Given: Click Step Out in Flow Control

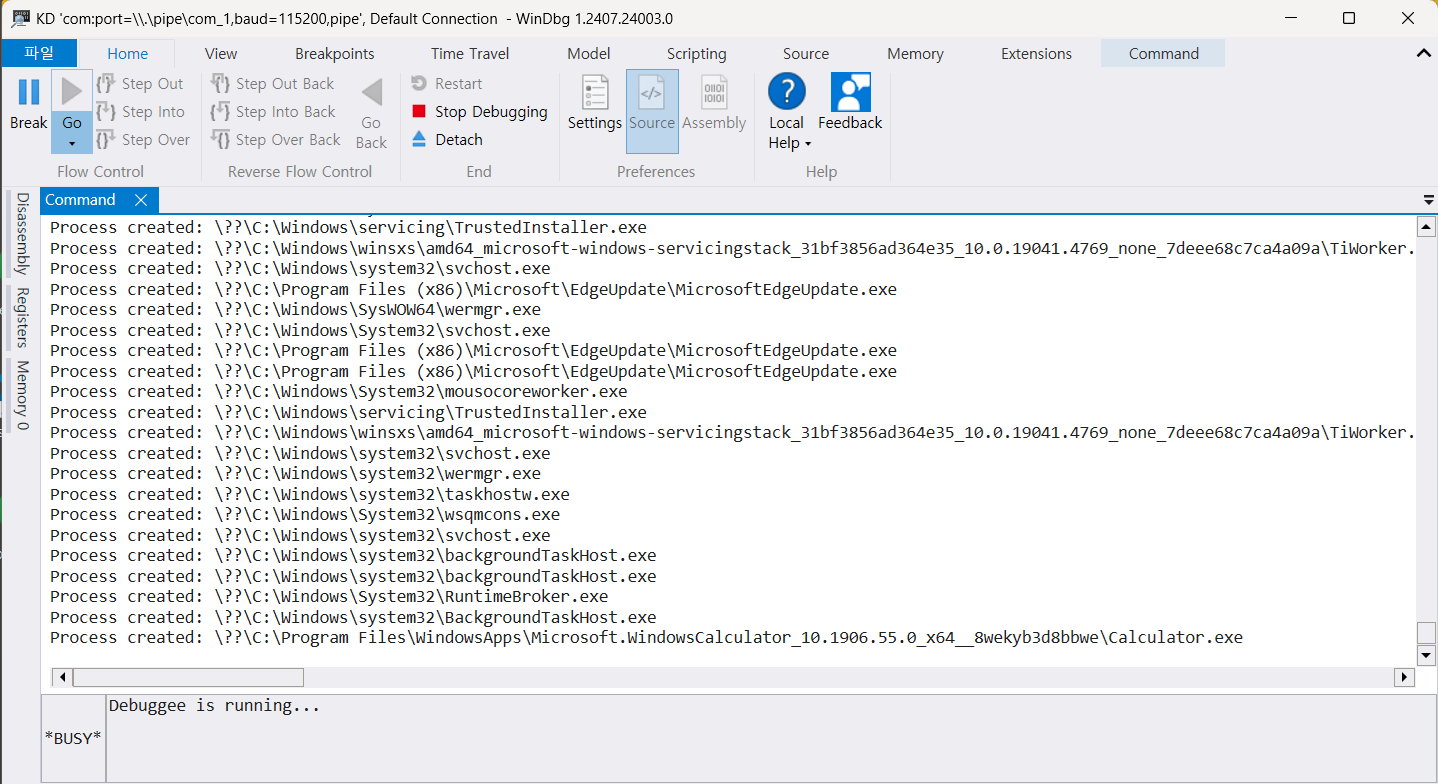Looking at the screenshot, I should 141,84.
